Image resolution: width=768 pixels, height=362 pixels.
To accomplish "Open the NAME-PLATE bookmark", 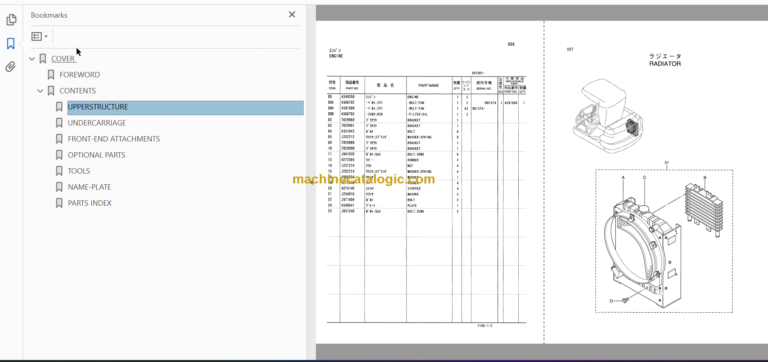I will click(89, 187).
